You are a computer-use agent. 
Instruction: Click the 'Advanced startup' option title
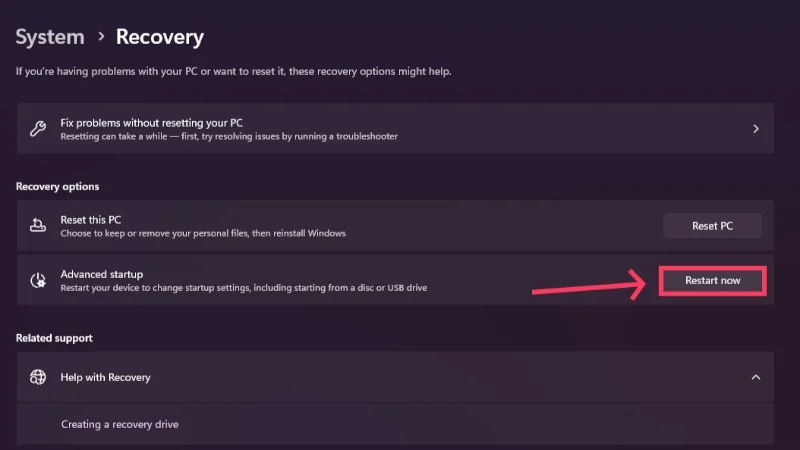pos(102,274)
